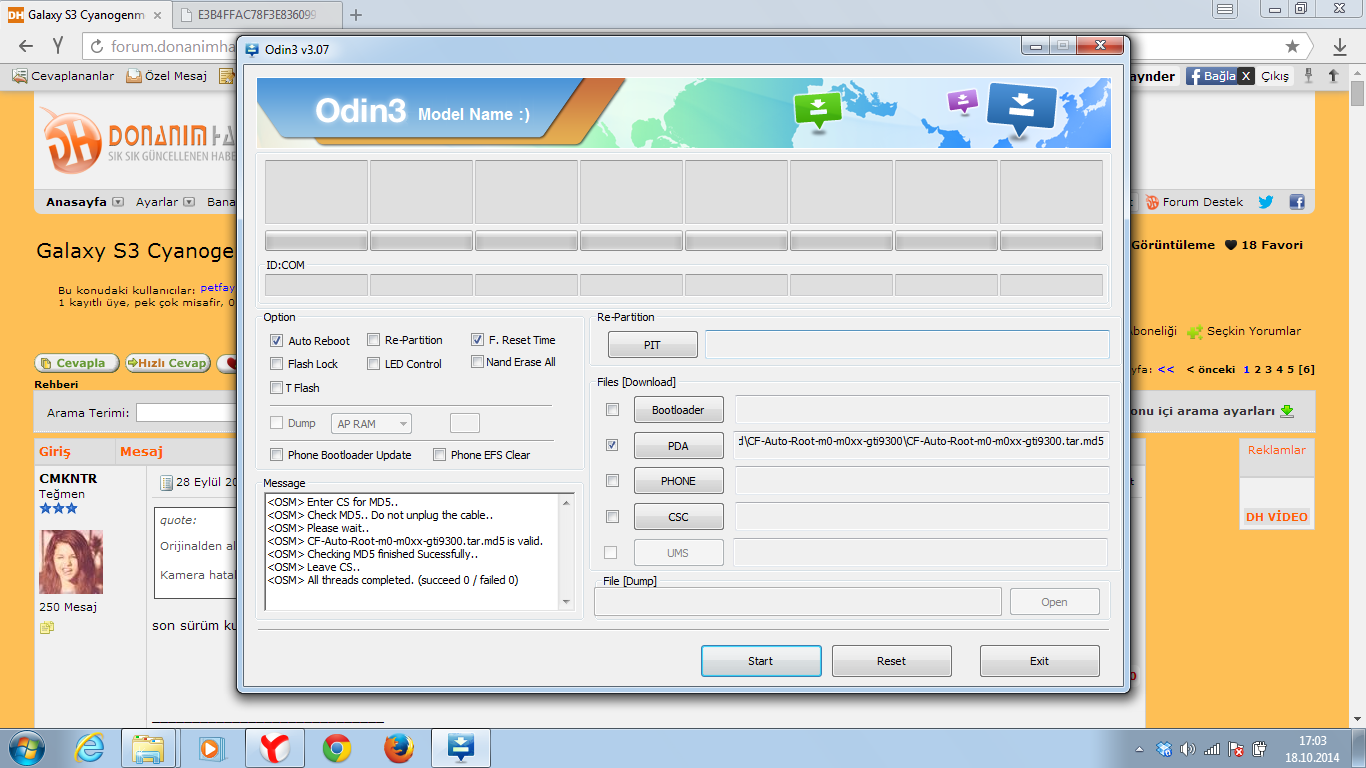
Task: Click the Hızlı Cevap button
Action: pos(167,363)
